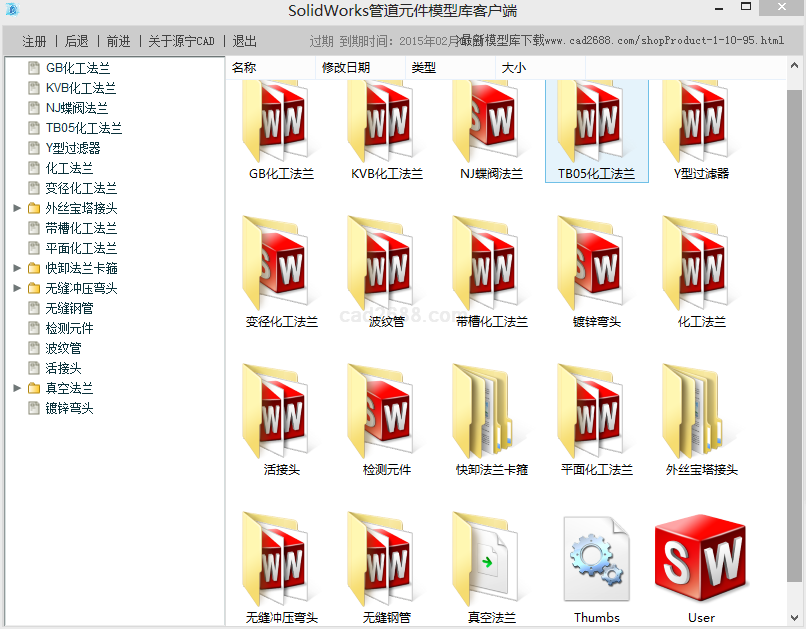Click the 注册 menu item
Image resolution: width=806 pixels, height=629 pixels.
click(x=34, y=41)
